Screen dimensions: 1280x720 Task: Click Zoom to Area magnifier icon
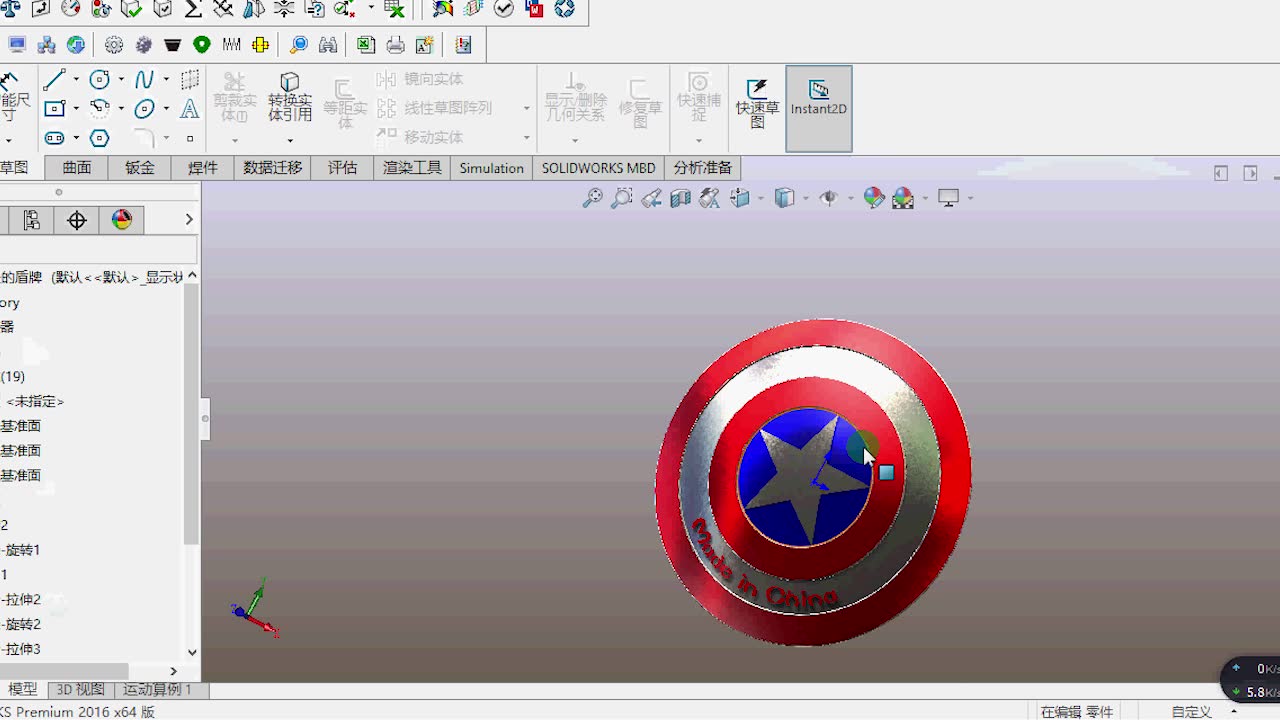pos(621,198)
